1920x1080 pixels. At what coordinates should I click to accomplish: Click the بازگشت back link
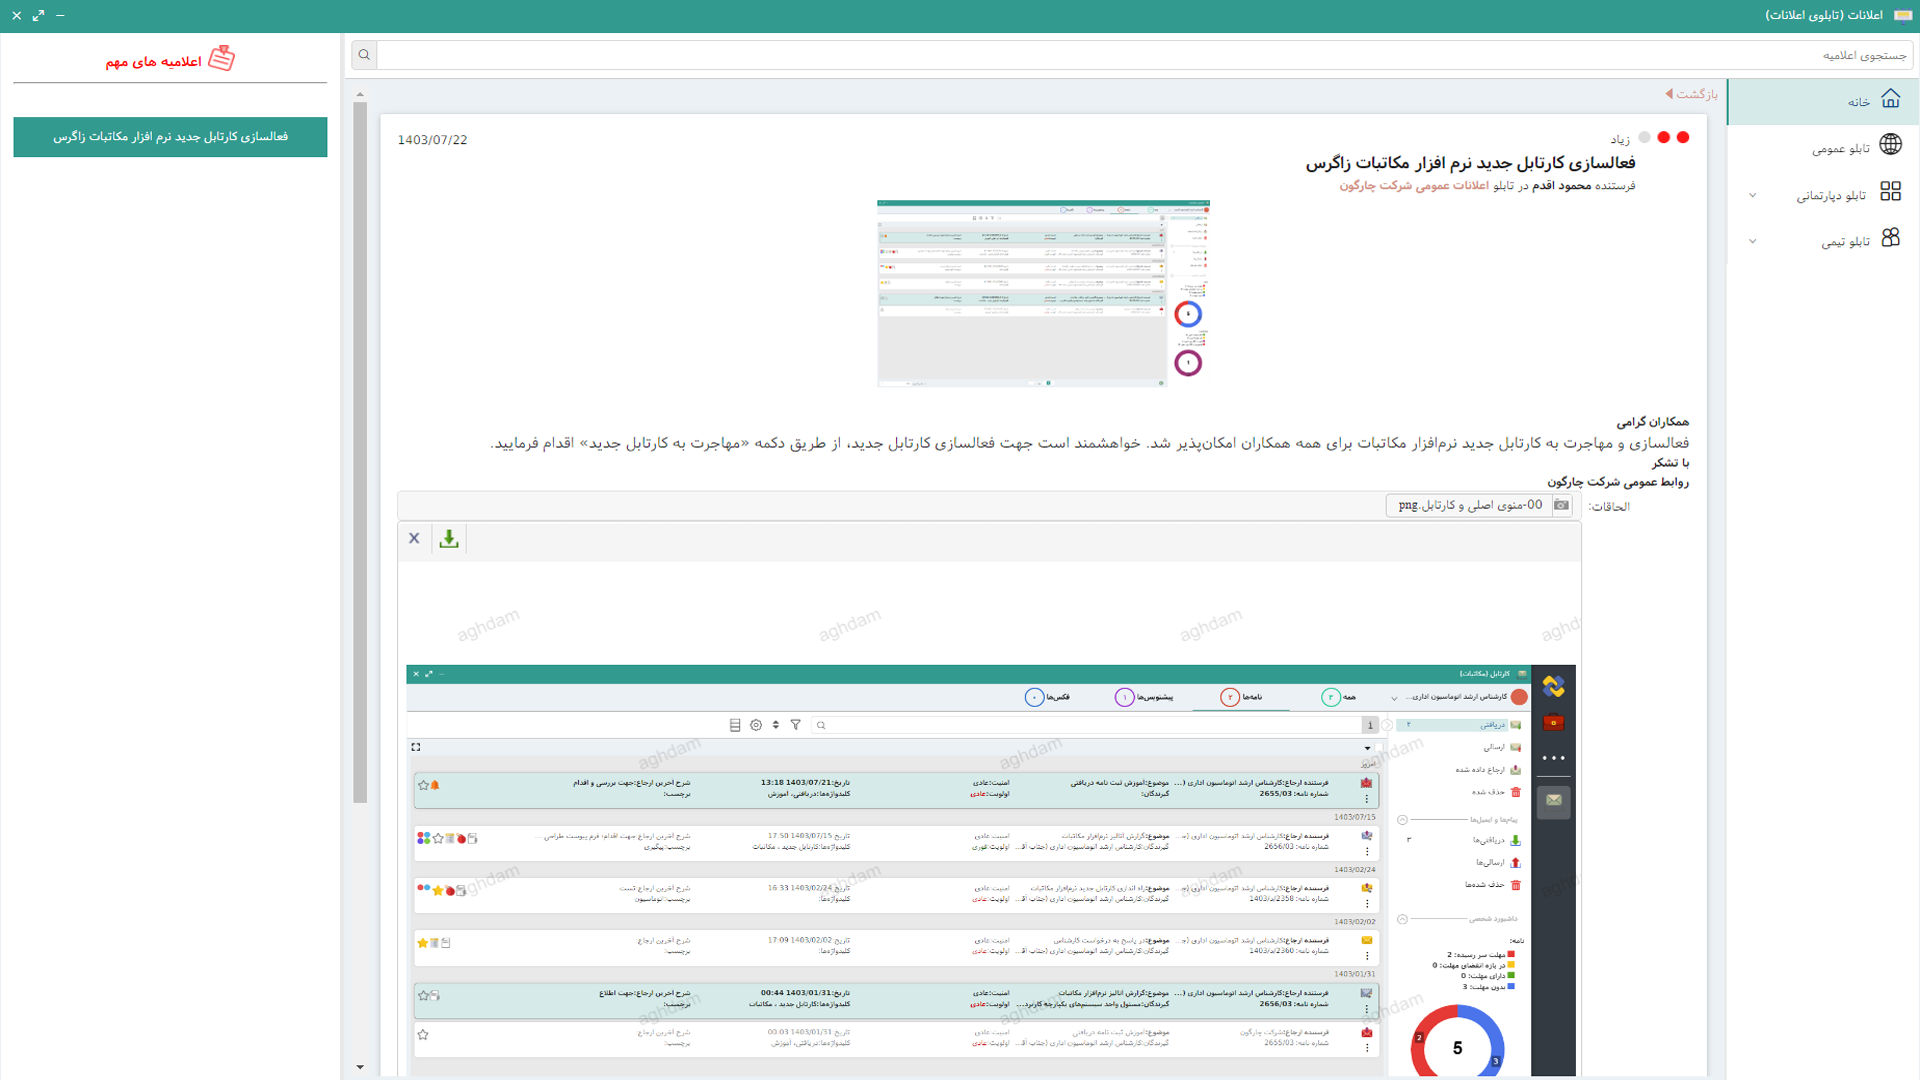(1692, 94)
